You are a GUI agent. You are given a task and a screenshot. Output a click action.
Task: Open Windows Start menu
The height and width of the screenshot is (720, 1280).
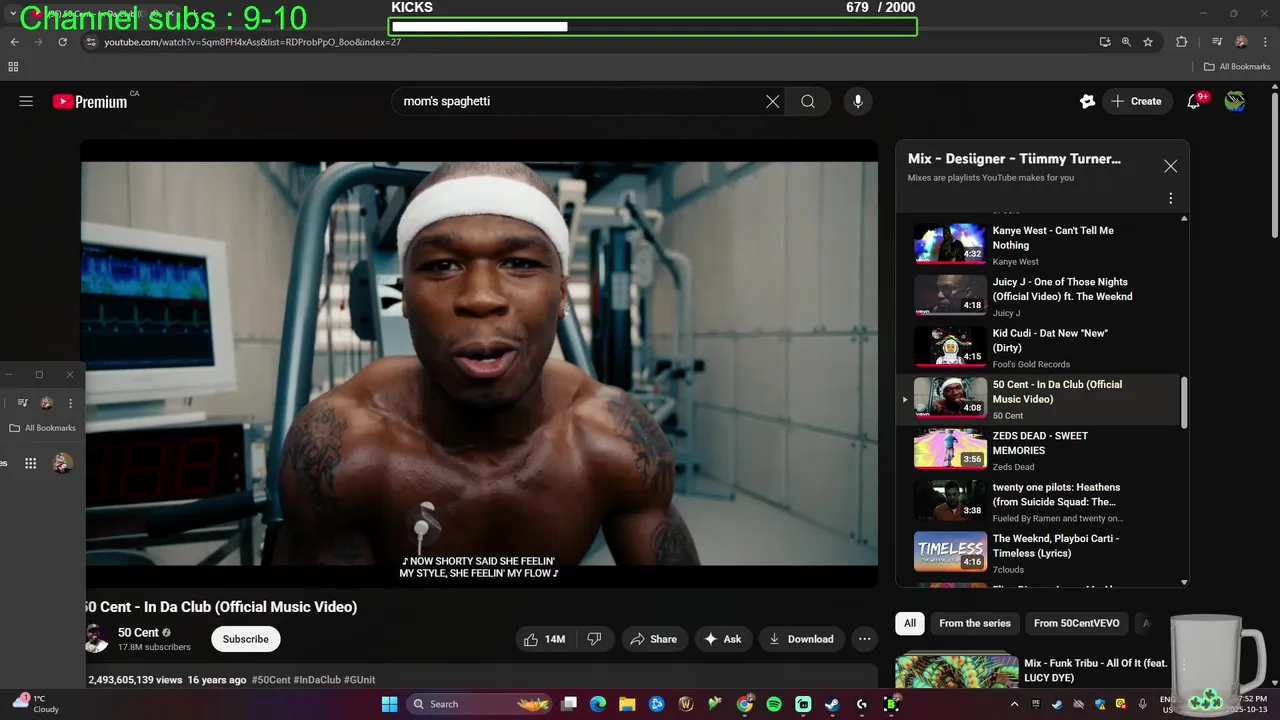click(x=390, y=704)
